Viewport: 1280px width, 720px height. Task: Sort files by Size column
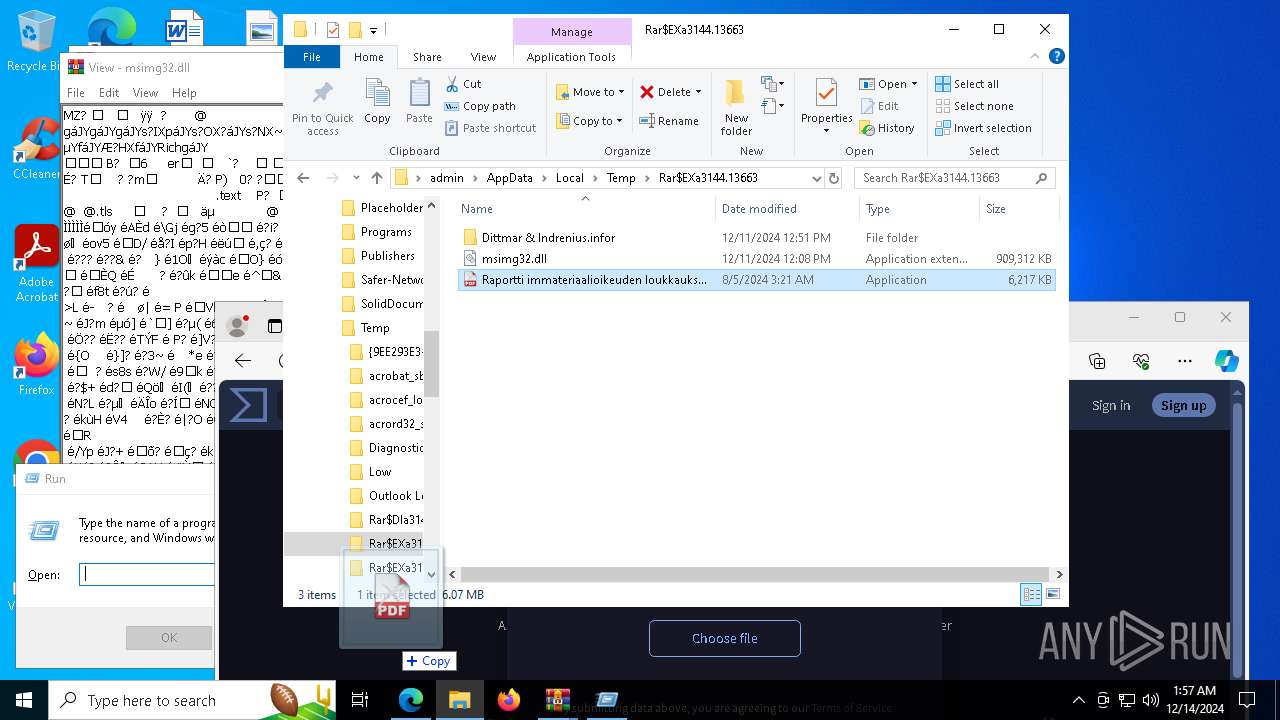[1018, 209]
